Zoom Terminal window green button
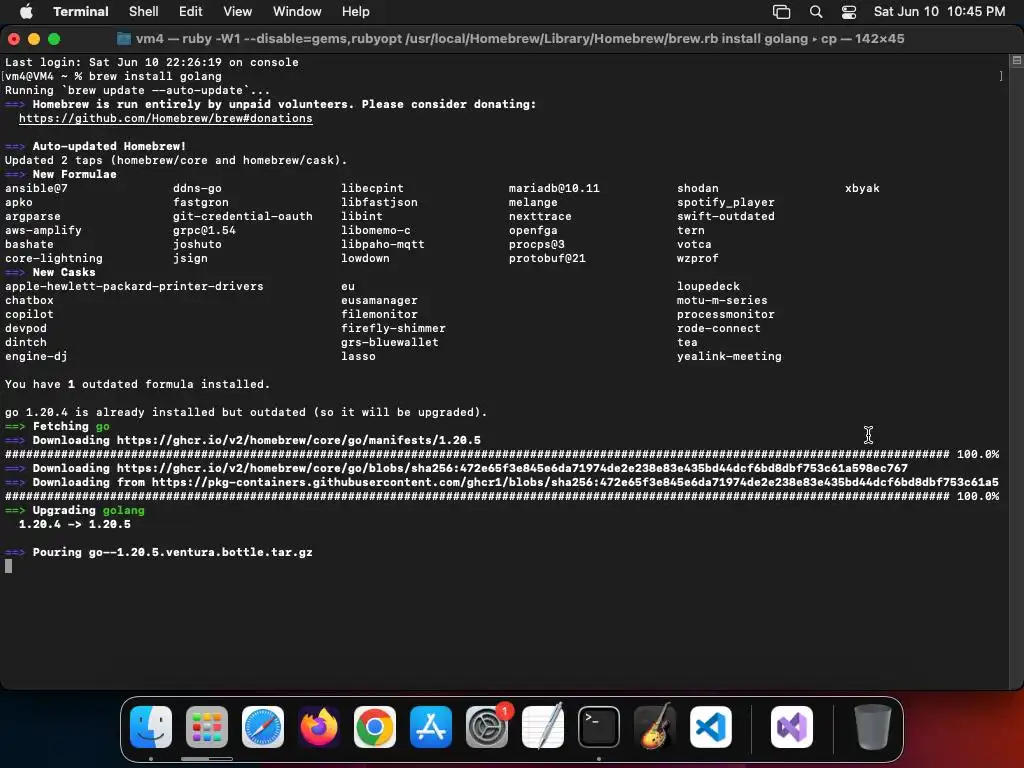Image resolution: width=1024 pixels, height=768 pixels. point(54,39)
